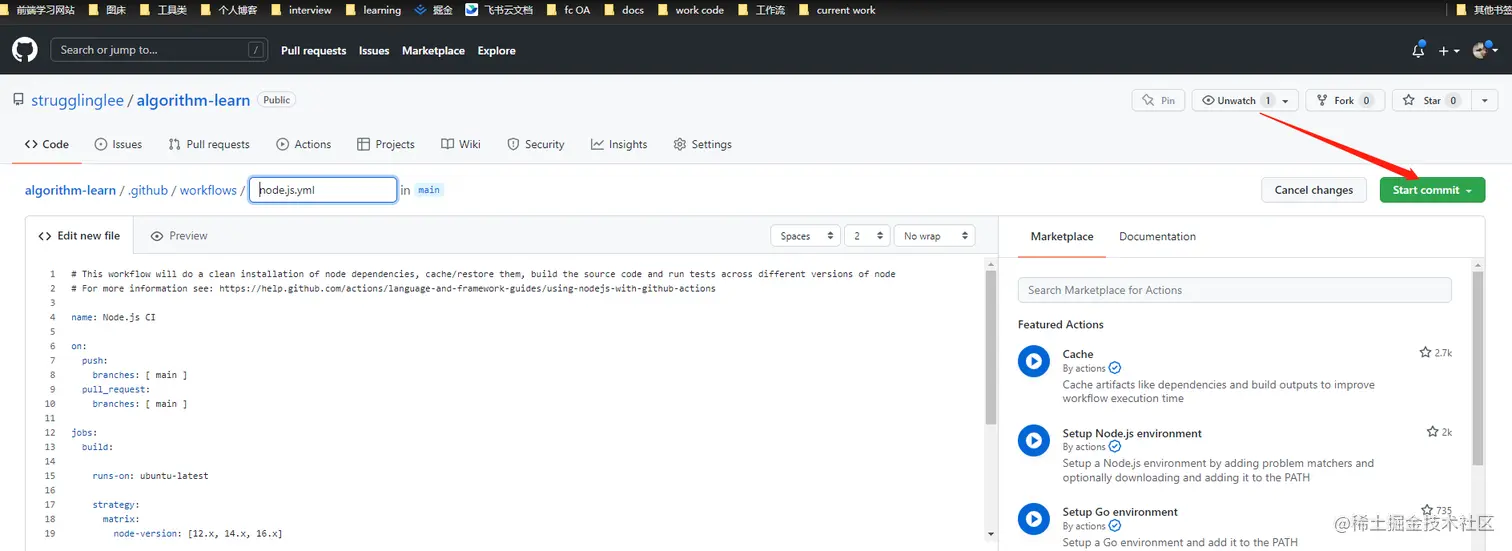Viewport: 1512px width, 551px height.
Task: Go to workflows folder breadcrumb
Action: click(208, 190)
